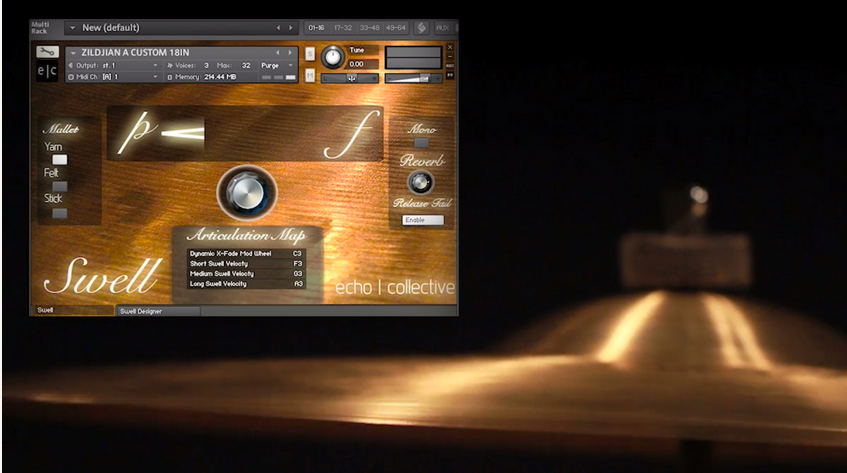Go to previous multi preset arrow
Screen dimensions: 847x473
point(278,28)
